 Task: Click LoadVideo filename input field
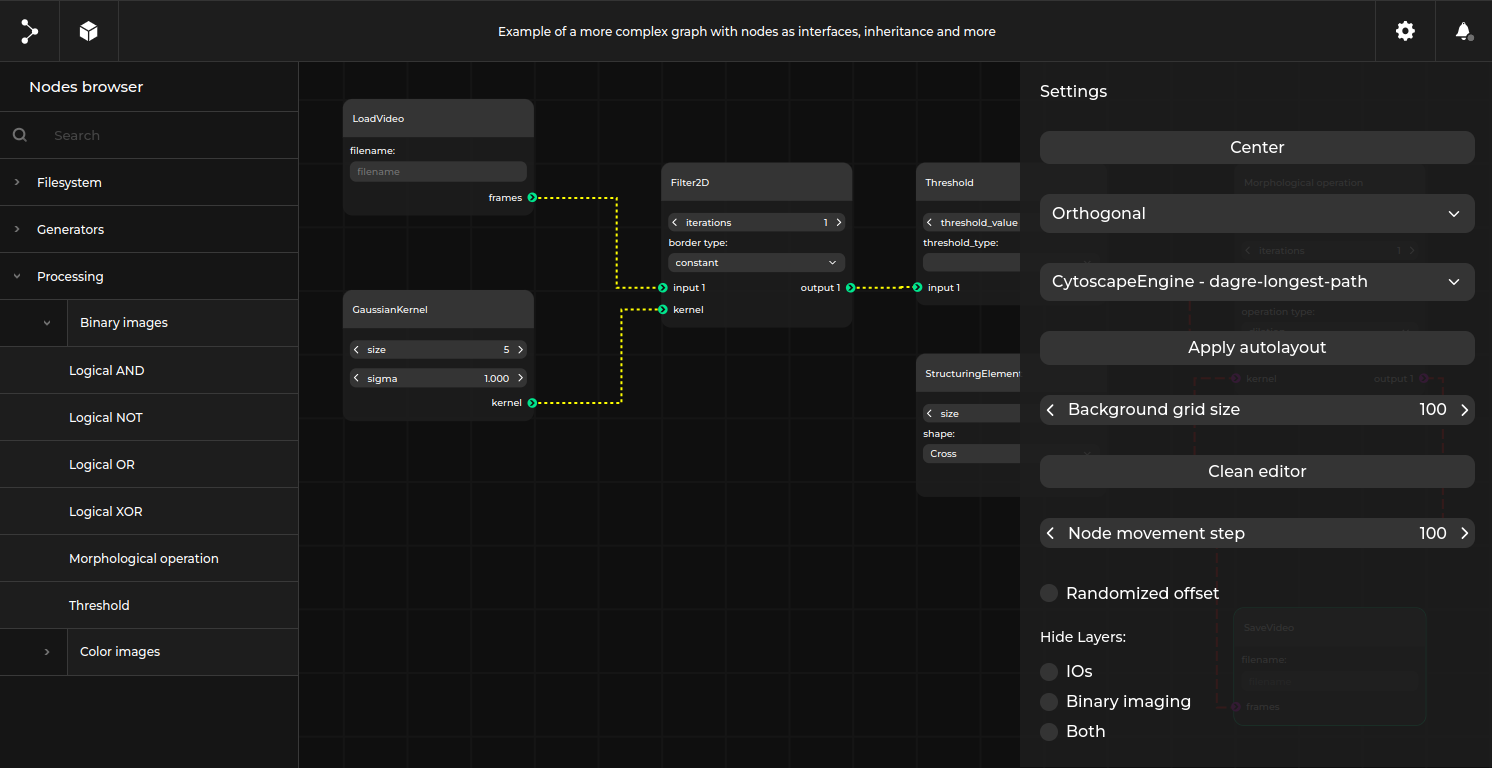pos(438,172)
